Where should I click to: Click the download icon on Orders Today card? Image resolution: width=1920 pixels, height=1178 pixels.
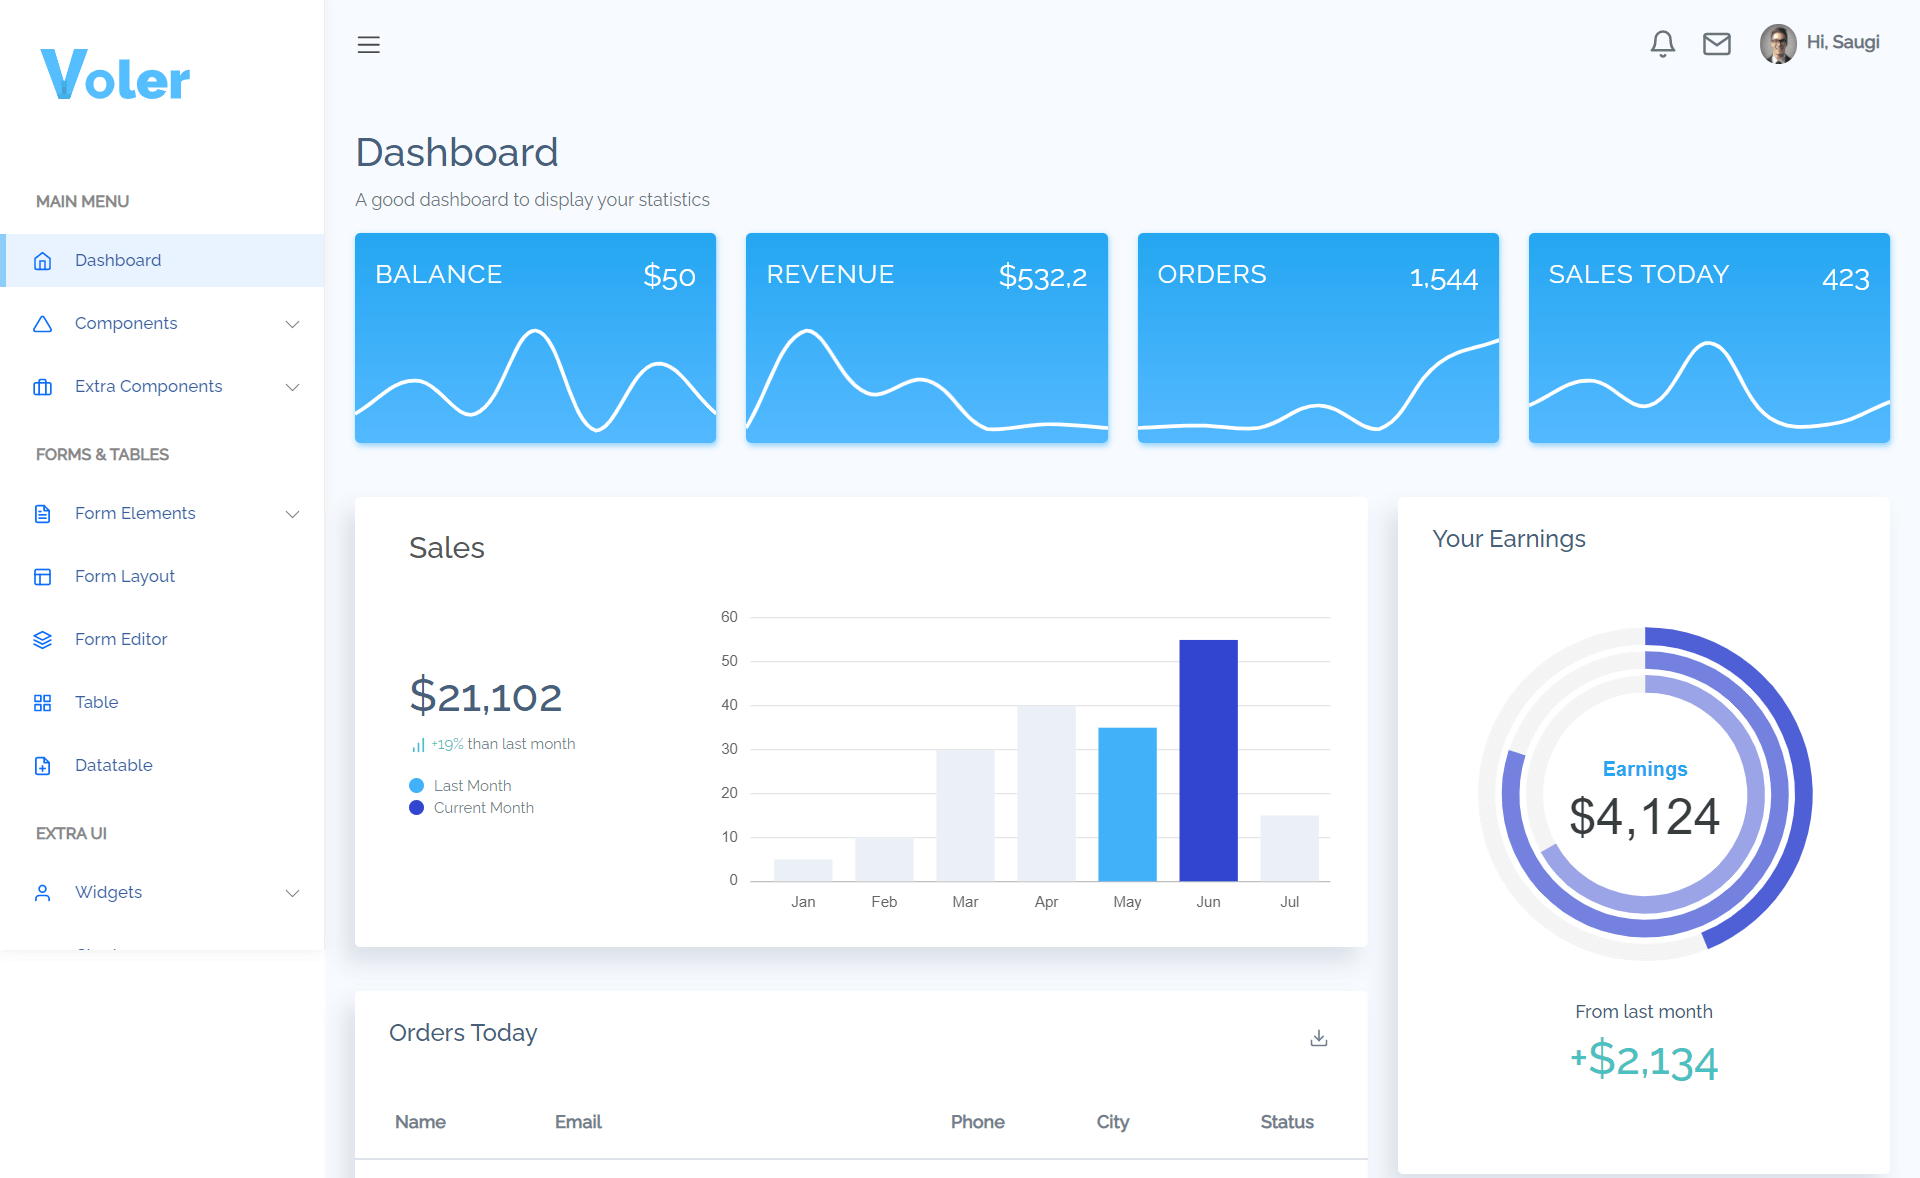tap(1318, 1038)
